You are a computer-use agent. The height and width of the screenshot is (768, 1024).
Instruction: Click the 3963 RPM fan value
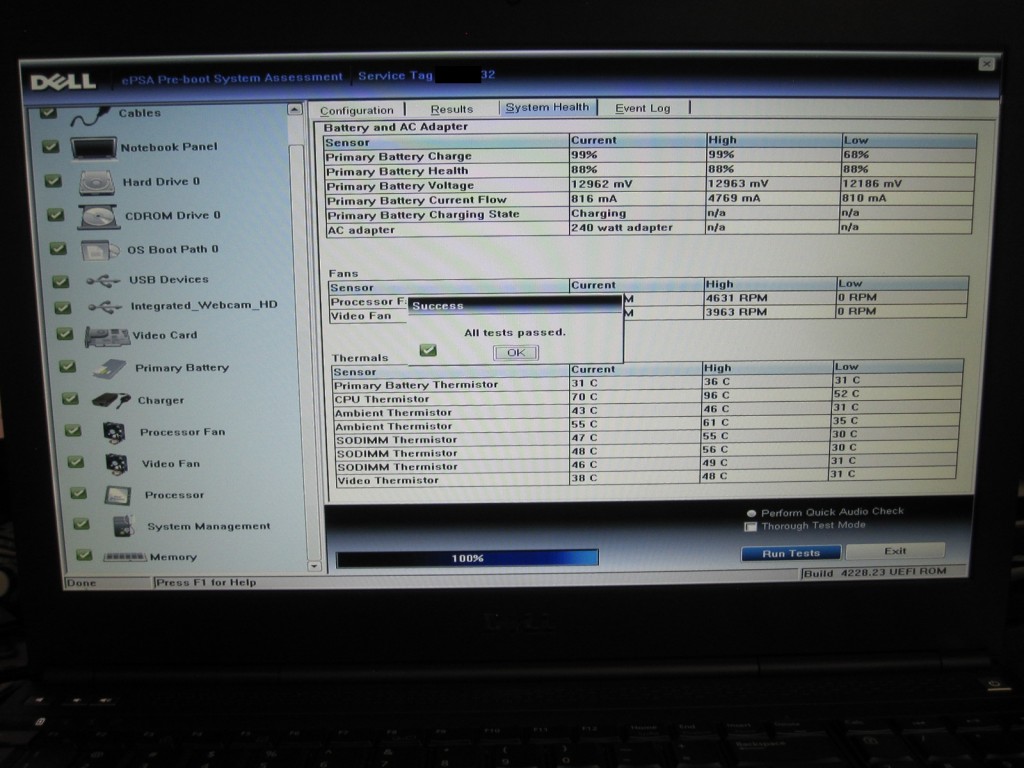[x=736, y=313]
